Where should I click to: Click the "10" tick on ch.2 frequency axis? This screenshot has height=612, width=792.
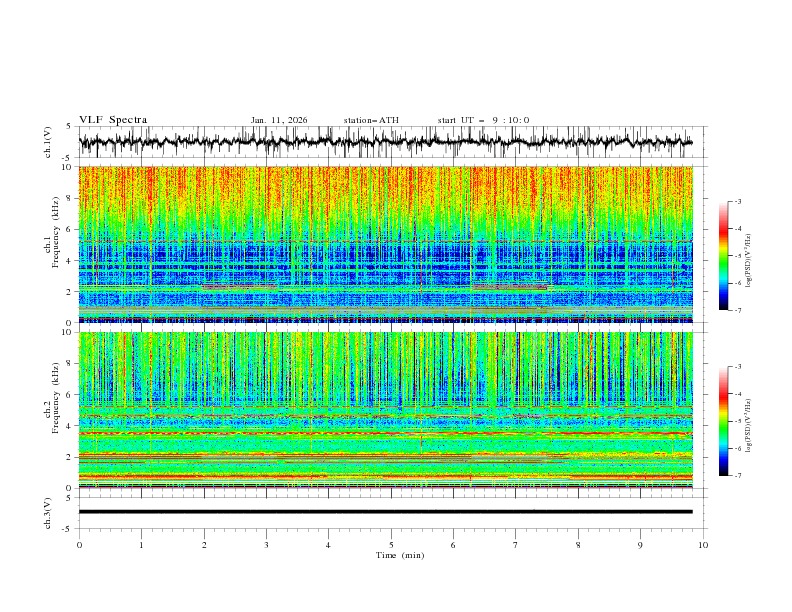coord(68,332)
